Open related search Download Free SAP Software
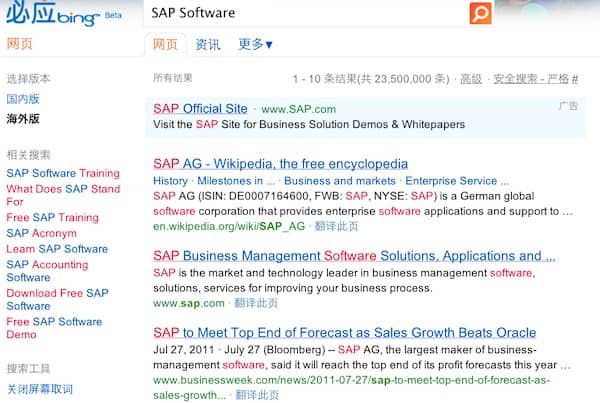Viewport: 600px width, 403px height. 57,299
